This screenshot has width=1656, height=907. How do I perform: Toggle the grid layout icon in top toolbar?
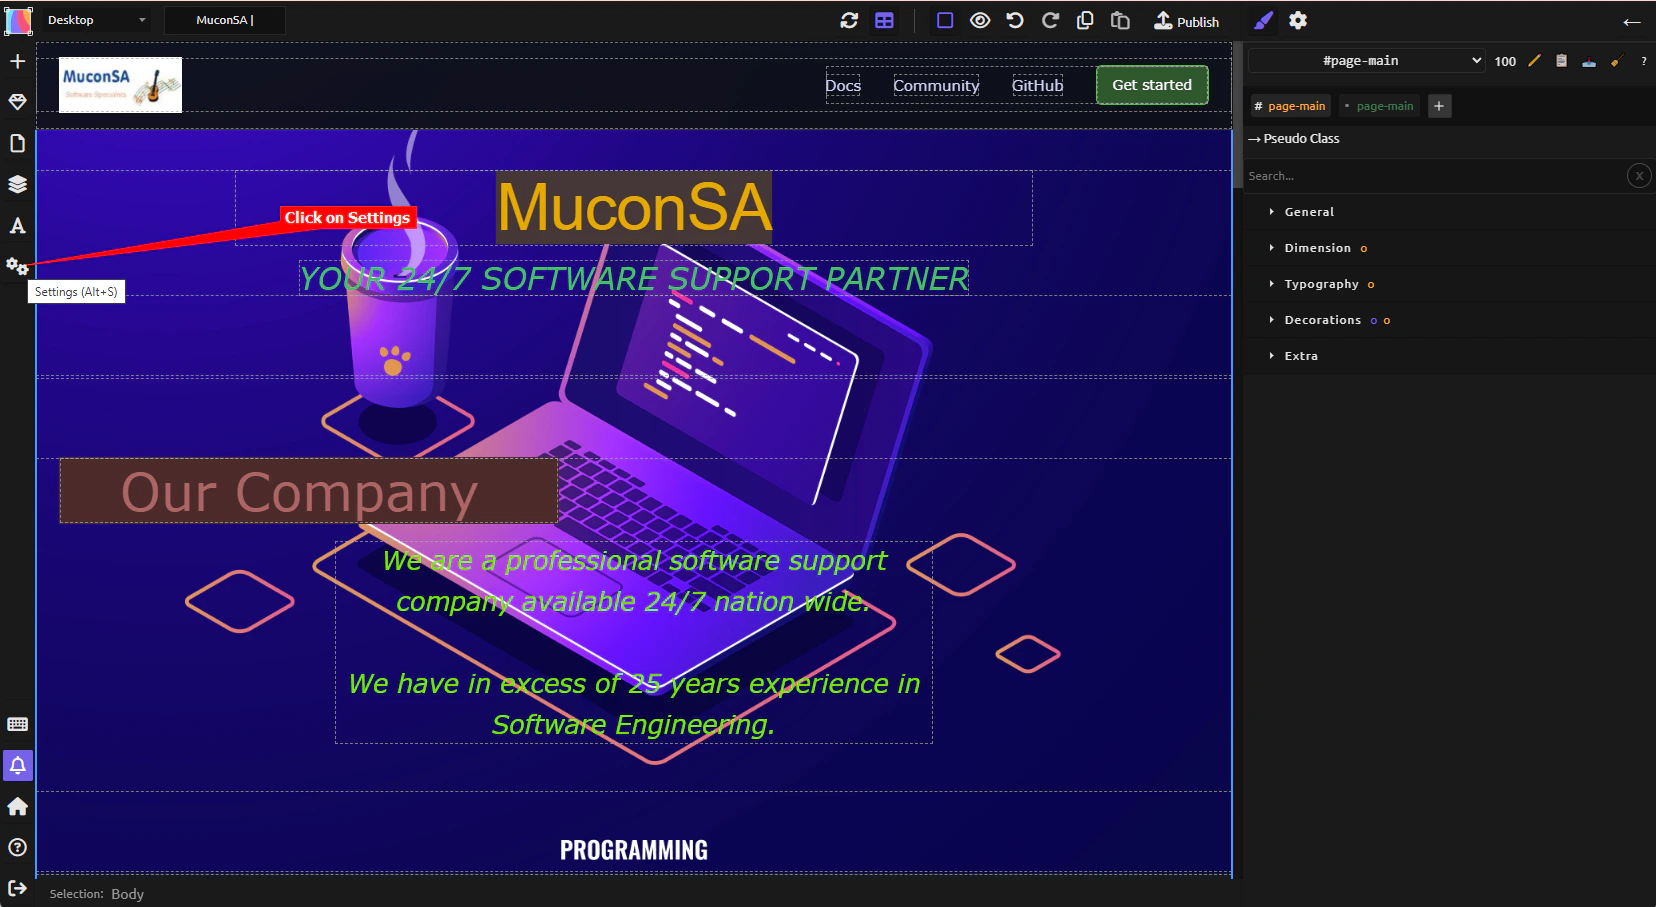(x=884, y=20)
